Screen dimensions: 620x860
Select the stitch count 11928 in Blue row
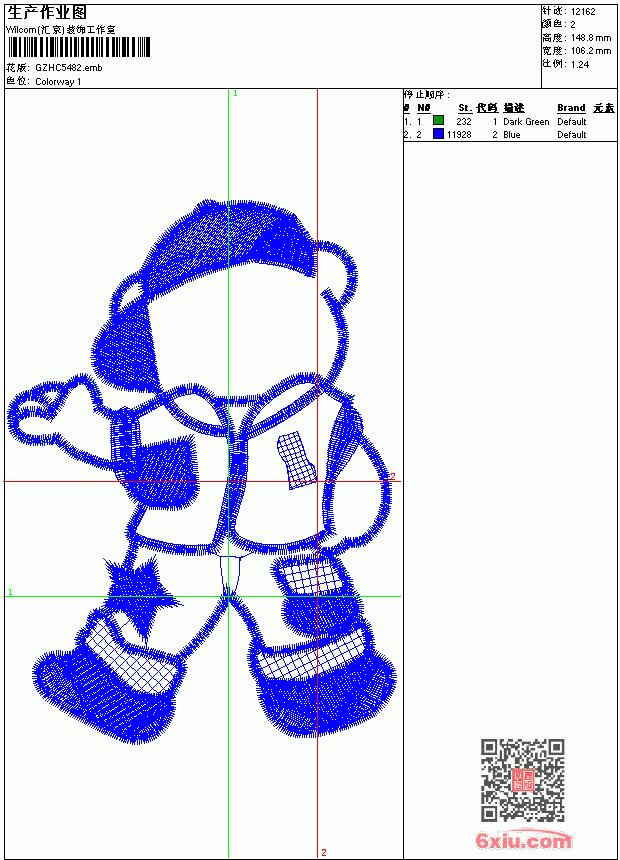tap(459, 135)
